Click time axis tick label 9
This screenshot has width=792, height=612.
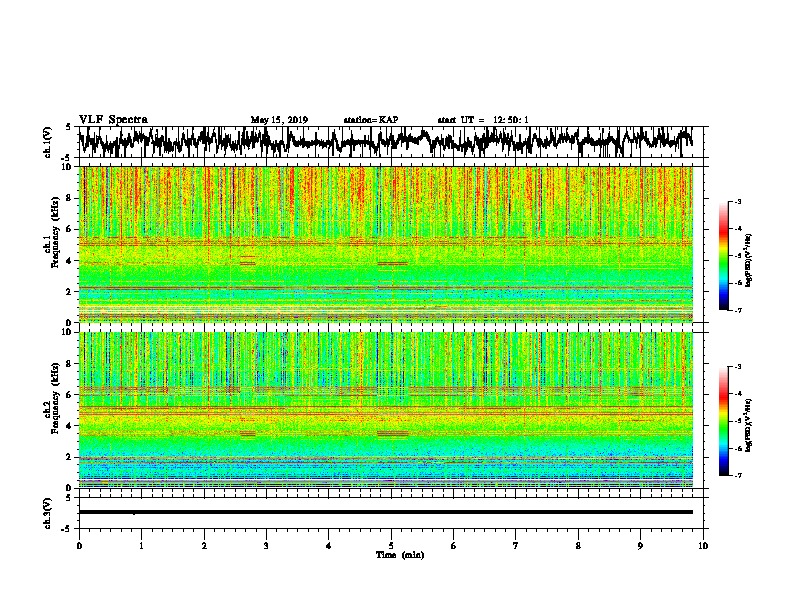(x=640, y=546)
